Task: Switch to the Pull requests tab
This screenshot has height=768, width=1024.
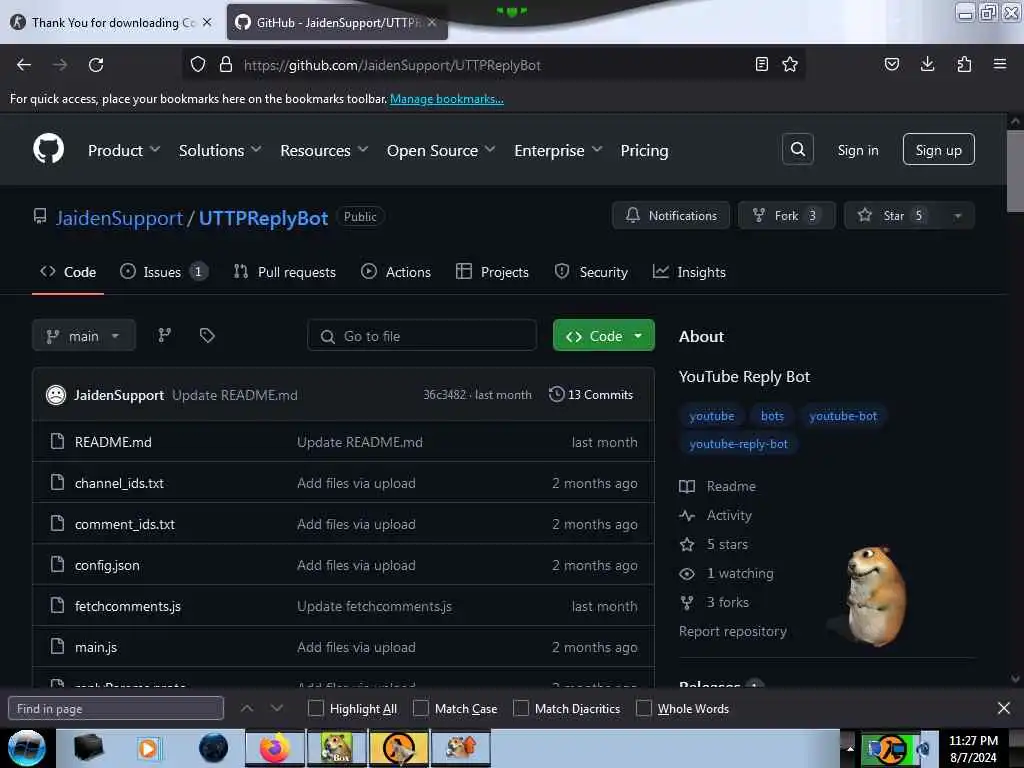Action: (x=285, y=272)
